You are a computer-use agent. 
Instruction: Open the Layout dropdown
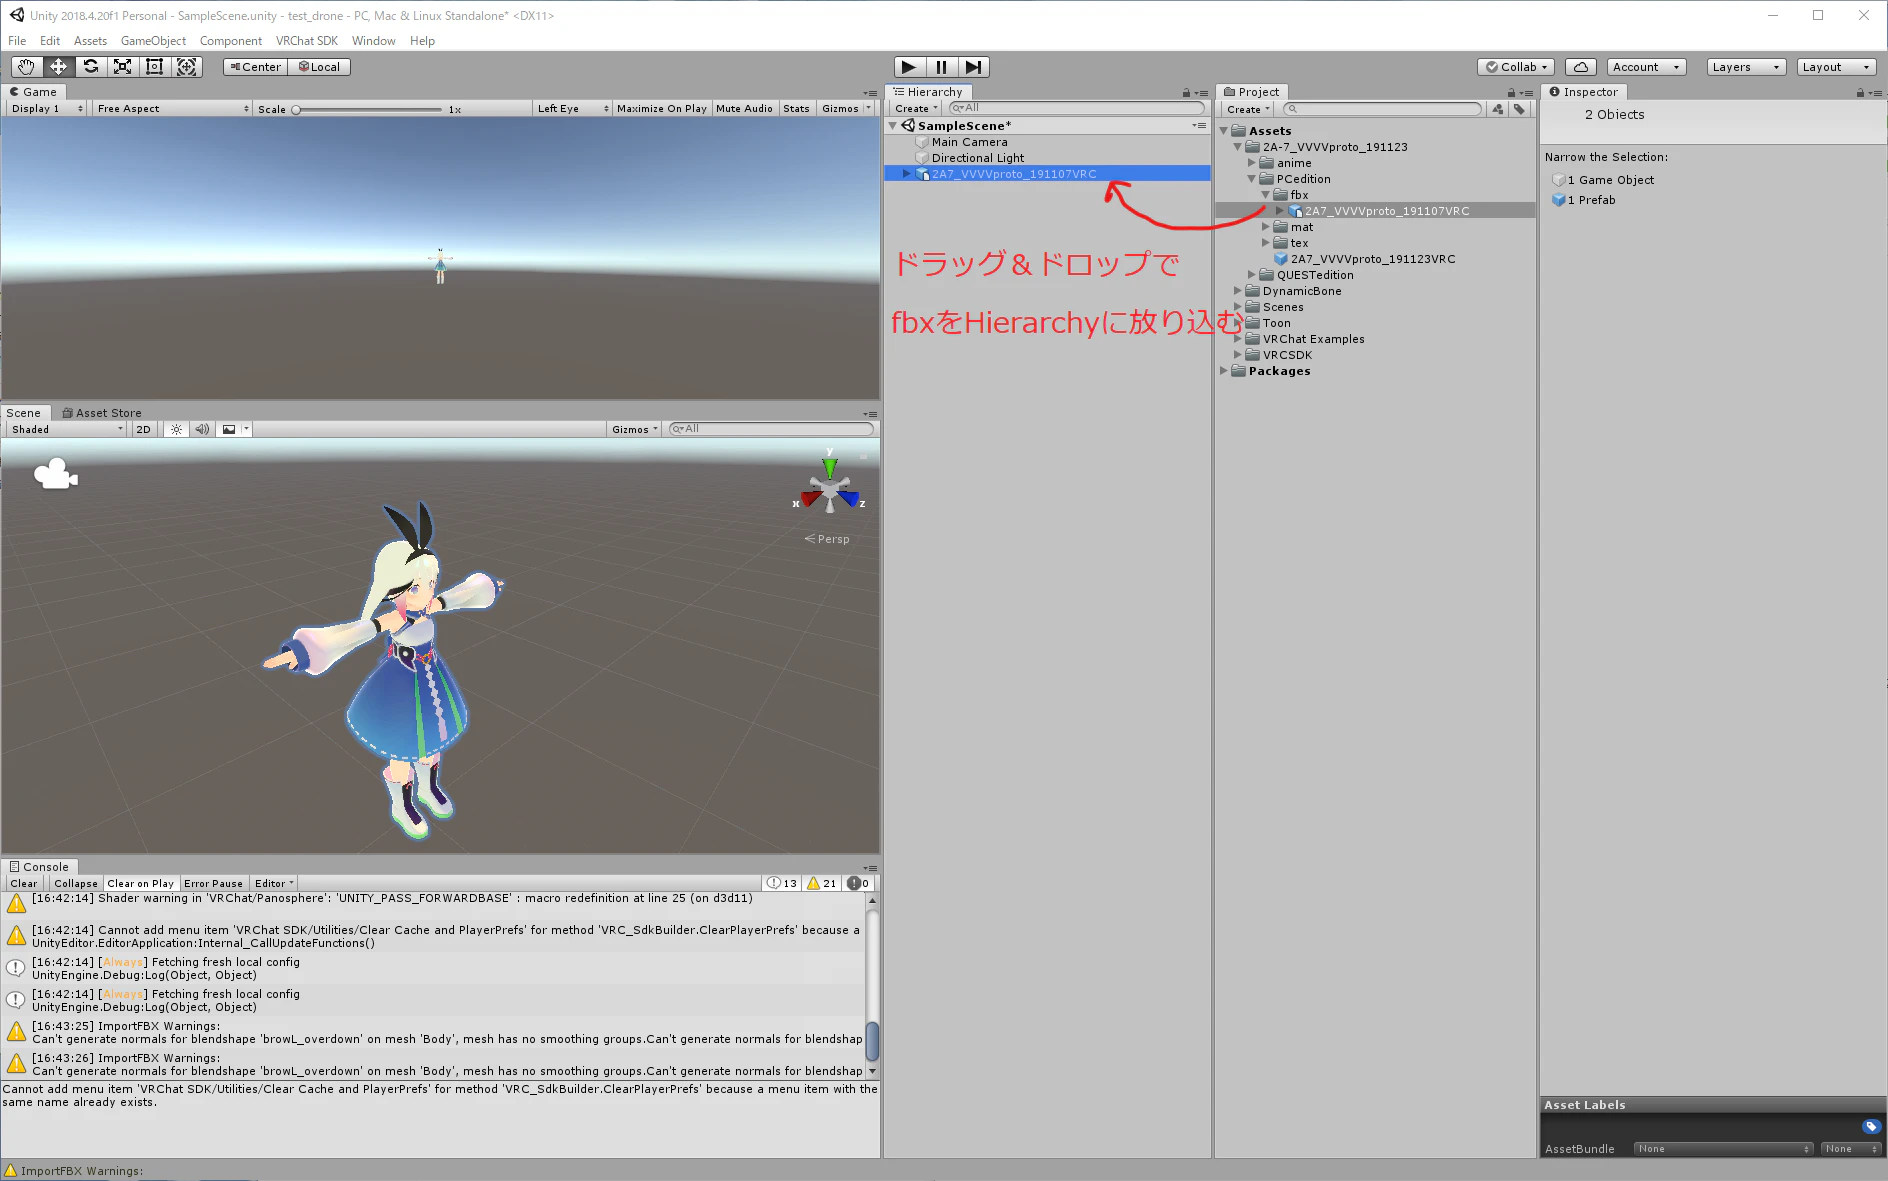coord(1836,67)
